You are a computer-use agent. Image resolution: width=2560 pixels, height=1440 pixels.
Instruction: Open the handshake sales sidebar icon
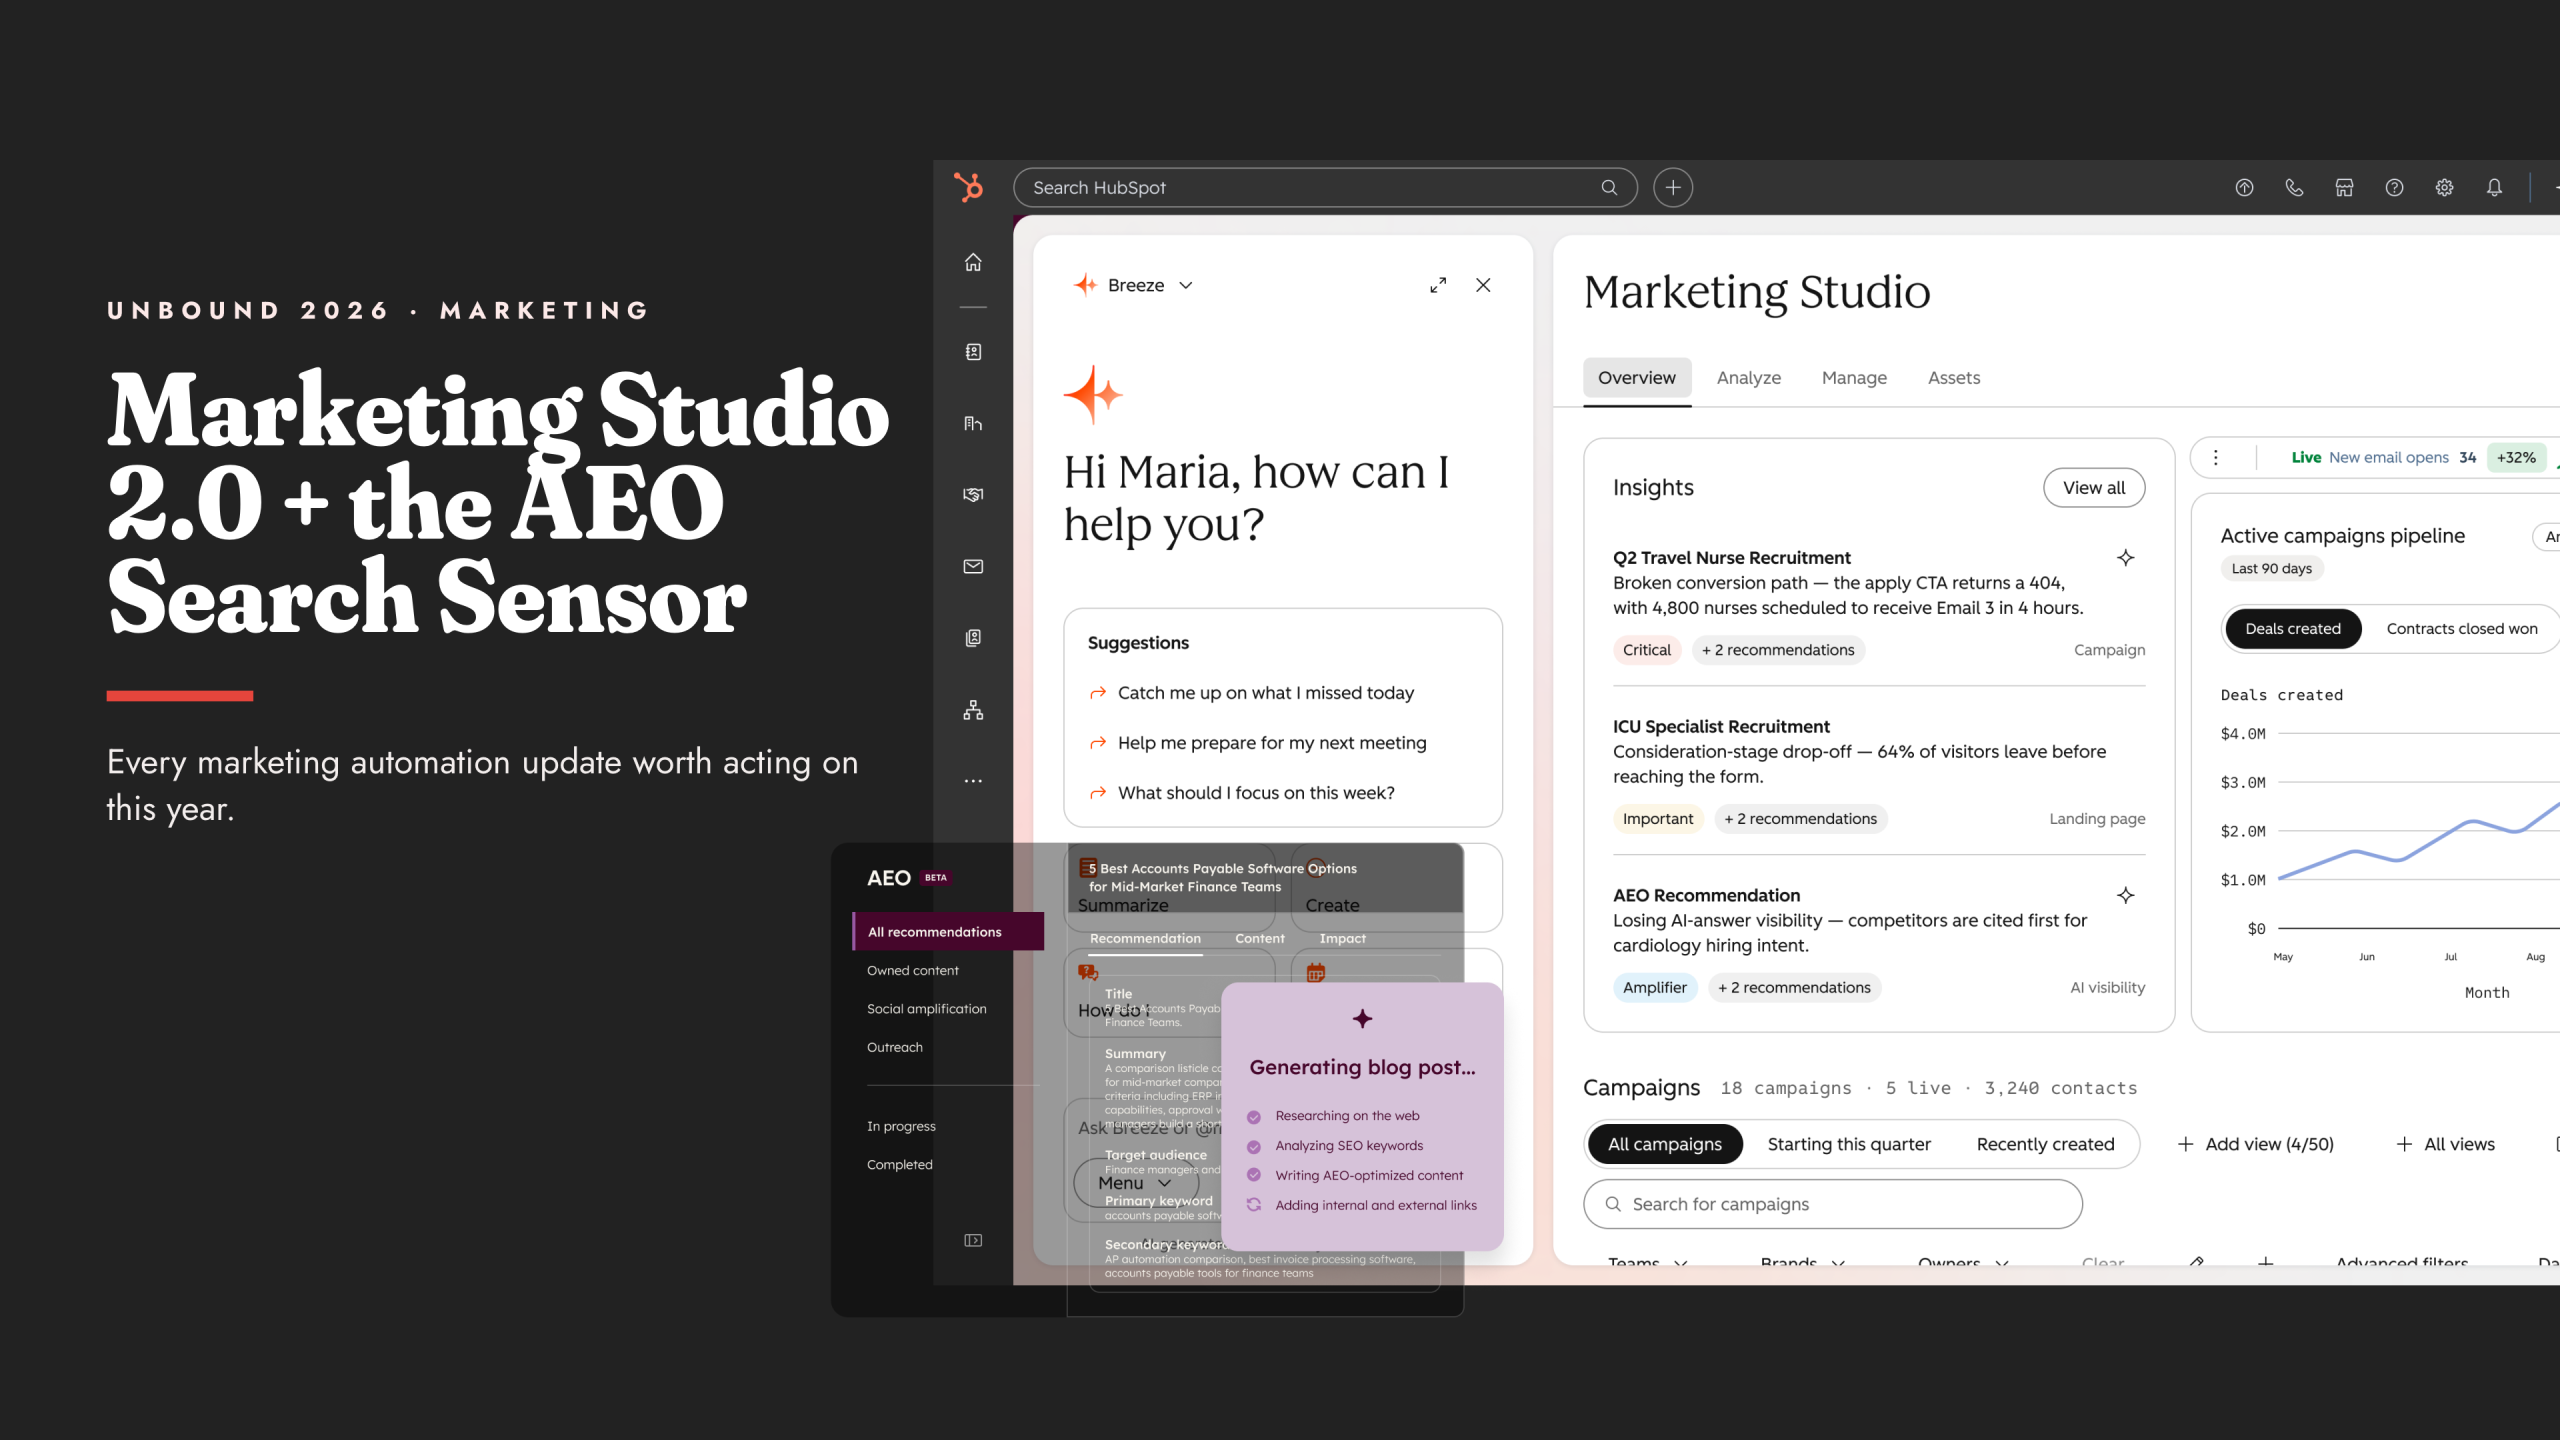coord(973,494)
